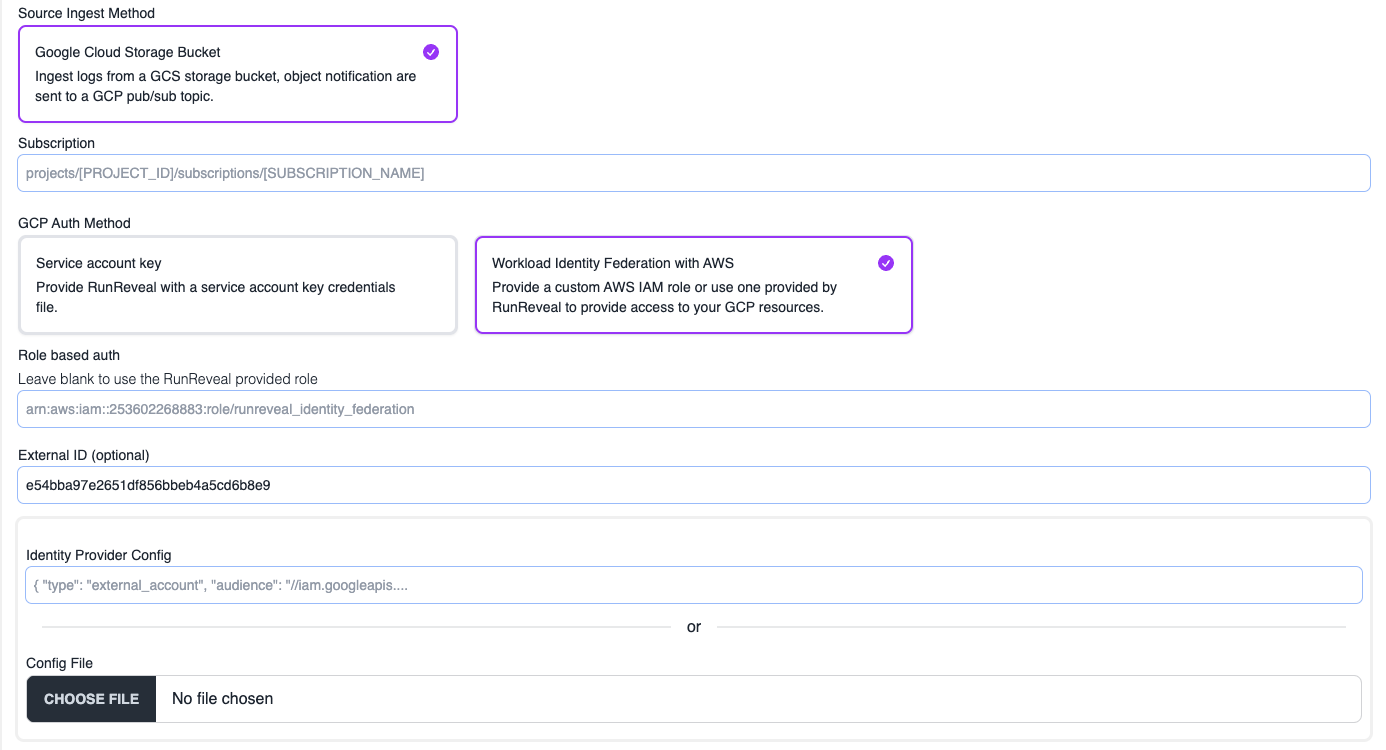The image size is (1386, 750).
Task: Click the External ID (optional) label
Action: click(x=84, y=454)
